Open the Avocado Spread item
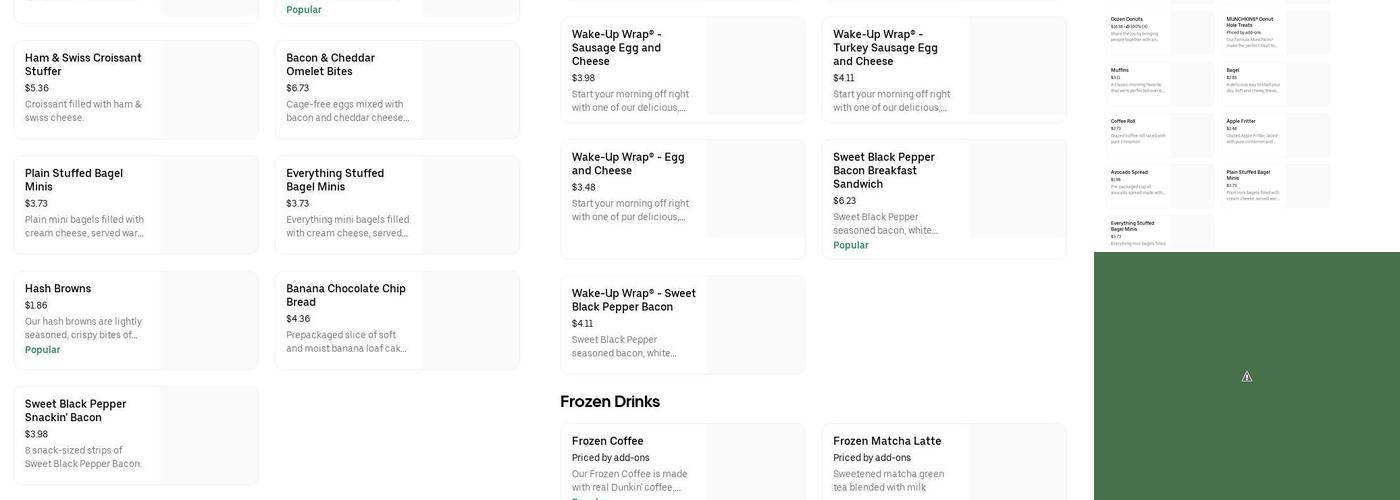The width and height of the screenshot is (1400, 500). click(1129, 172)
